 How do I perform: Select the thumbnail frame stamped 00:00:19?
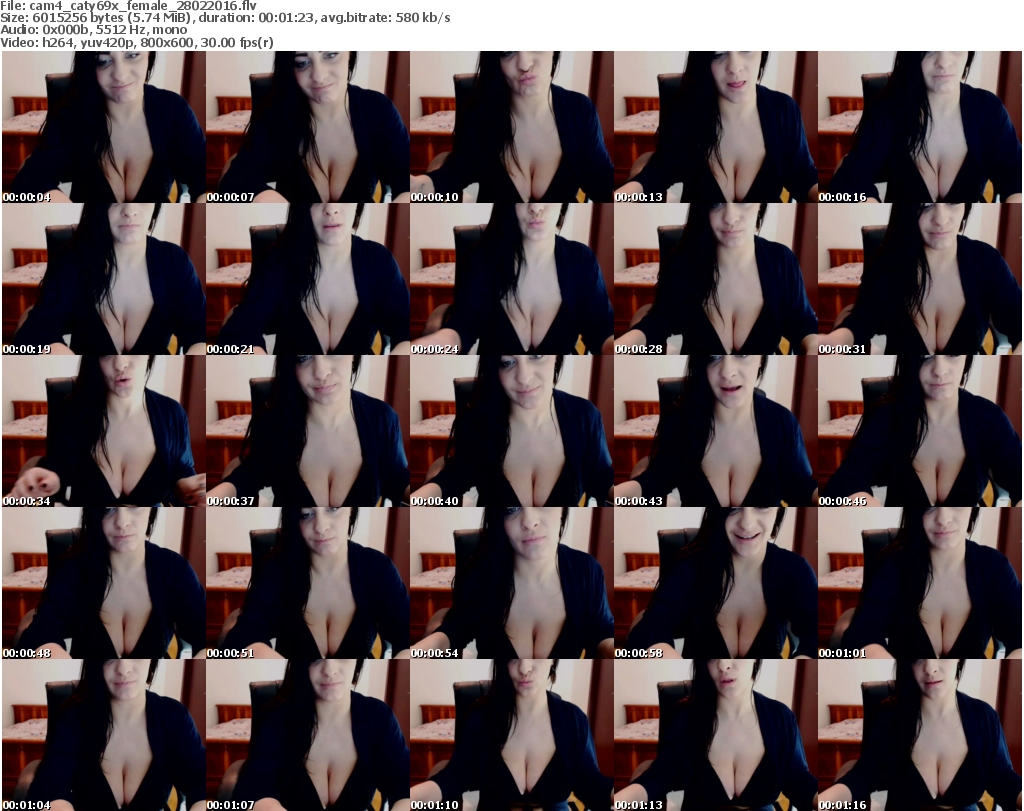(104, 279)
